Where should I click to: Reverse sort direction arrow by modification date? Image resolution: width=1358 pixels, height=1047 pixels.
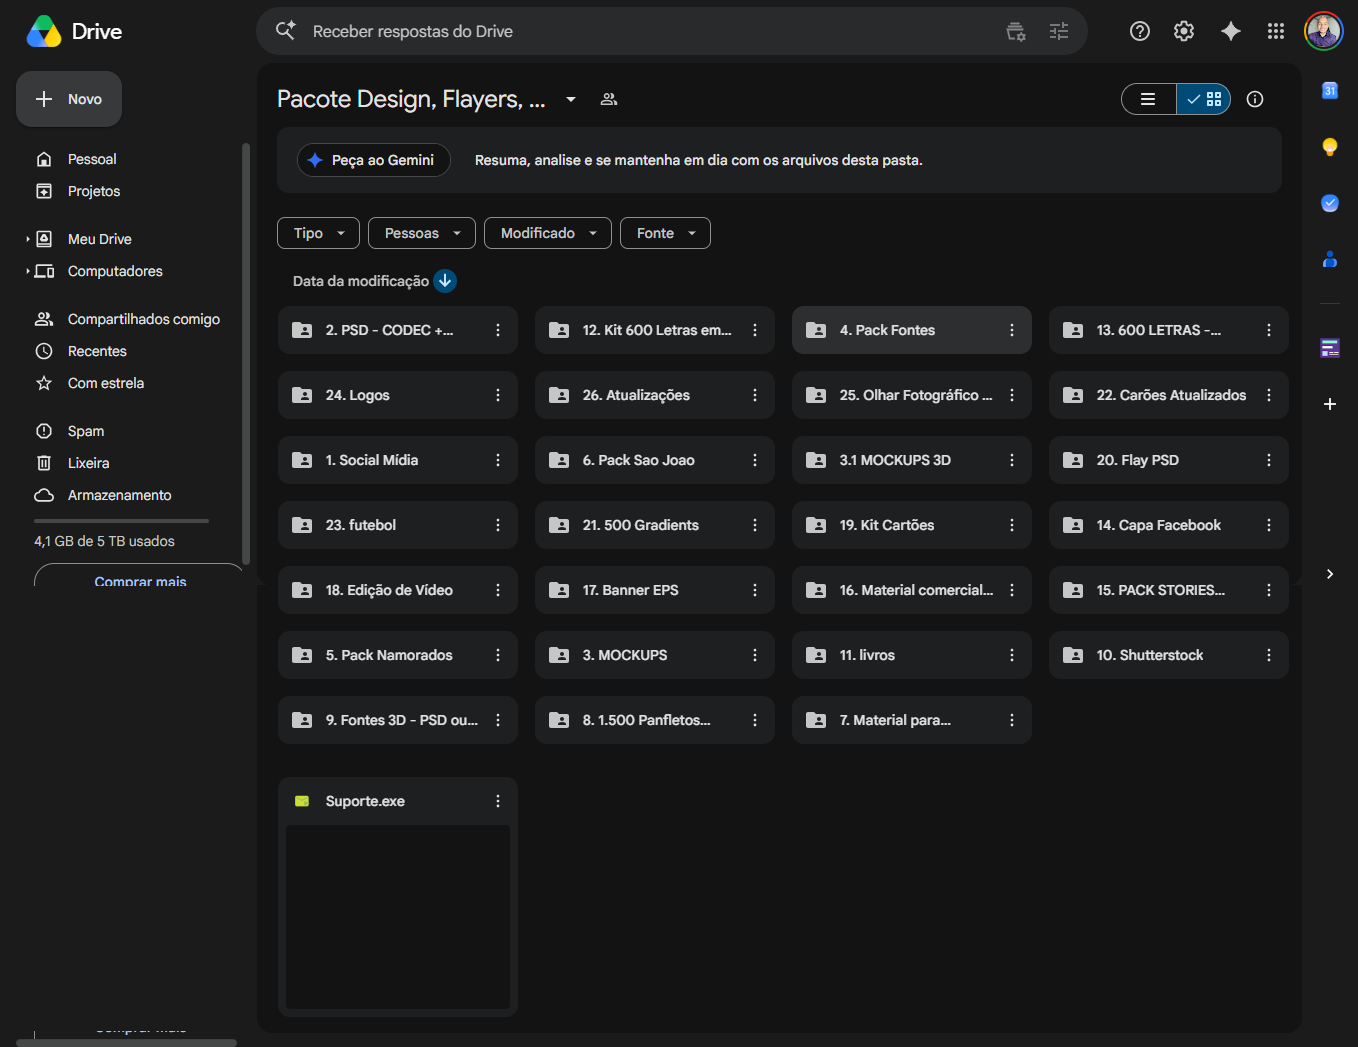445,281
